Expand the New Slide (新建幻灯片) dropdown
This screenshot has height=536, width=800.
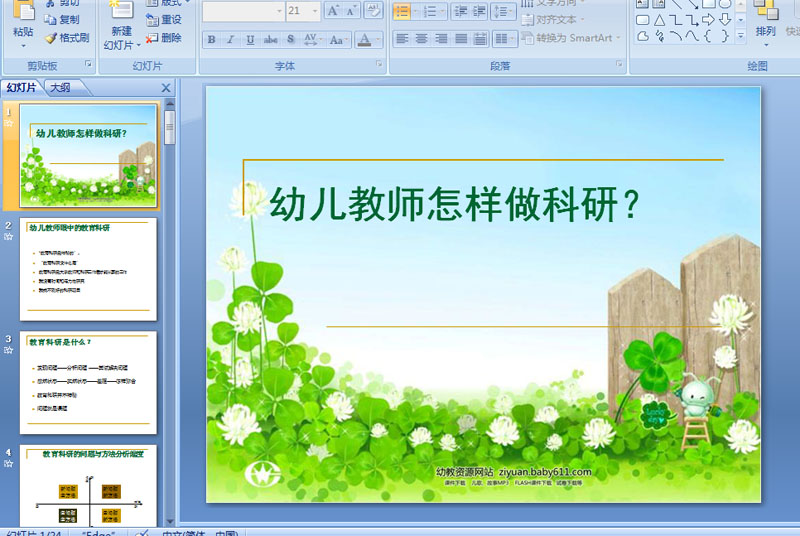(121, 45)
